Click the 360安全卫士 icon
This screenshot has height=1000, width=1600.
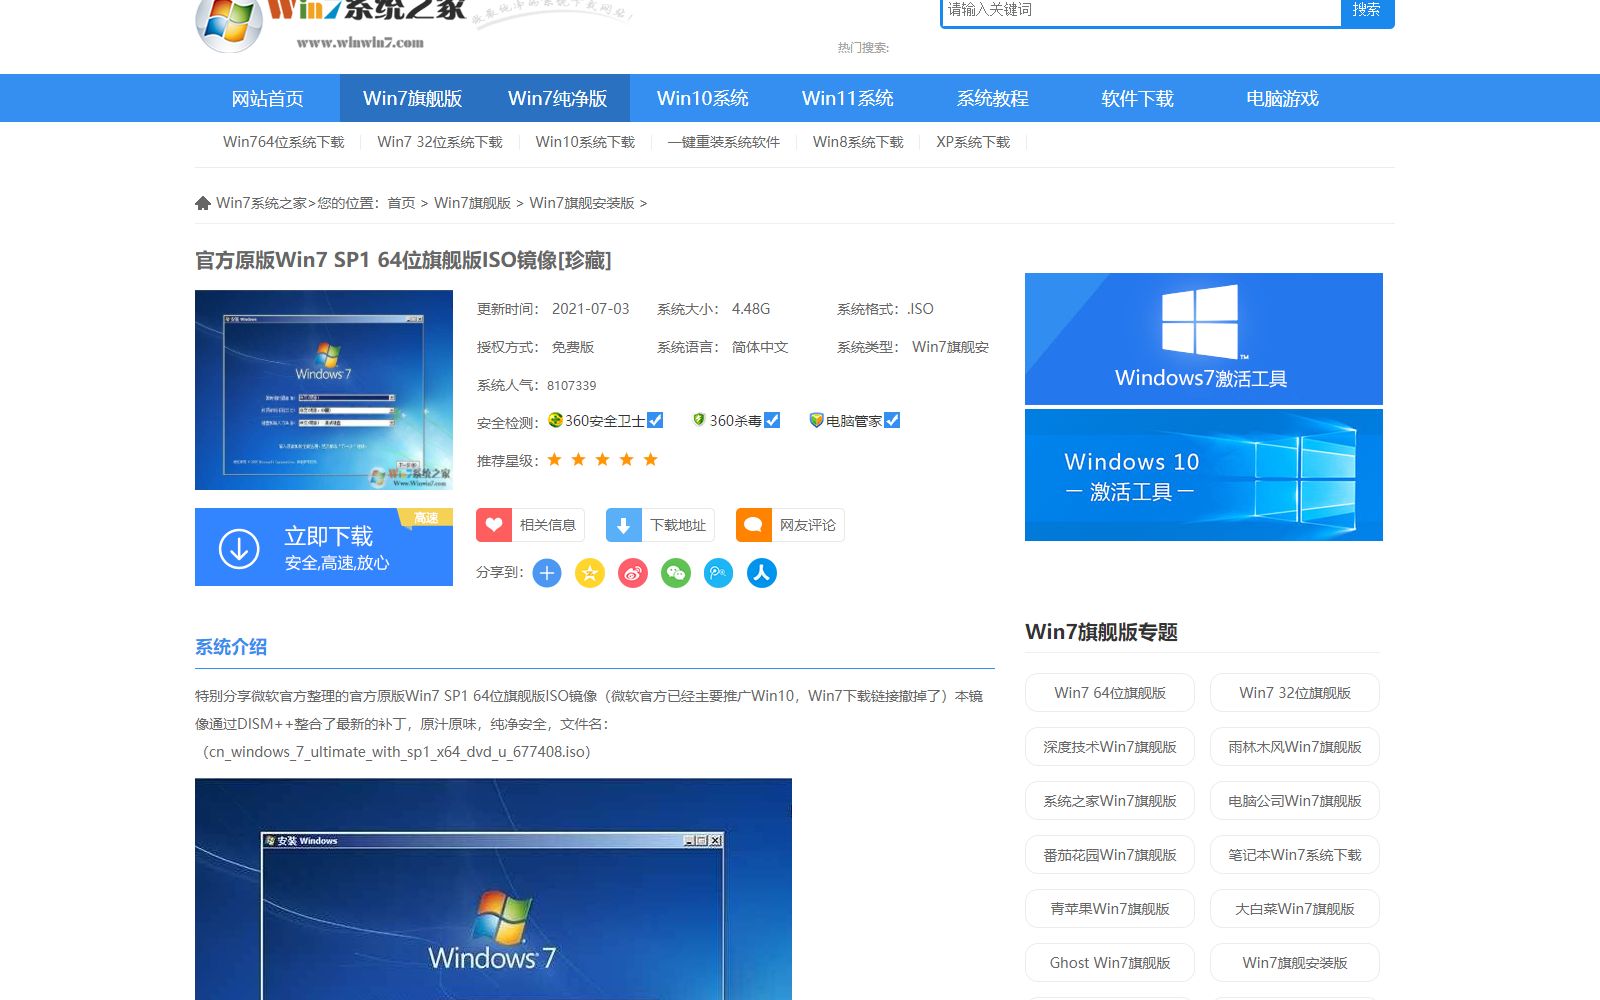pos(555,420)
